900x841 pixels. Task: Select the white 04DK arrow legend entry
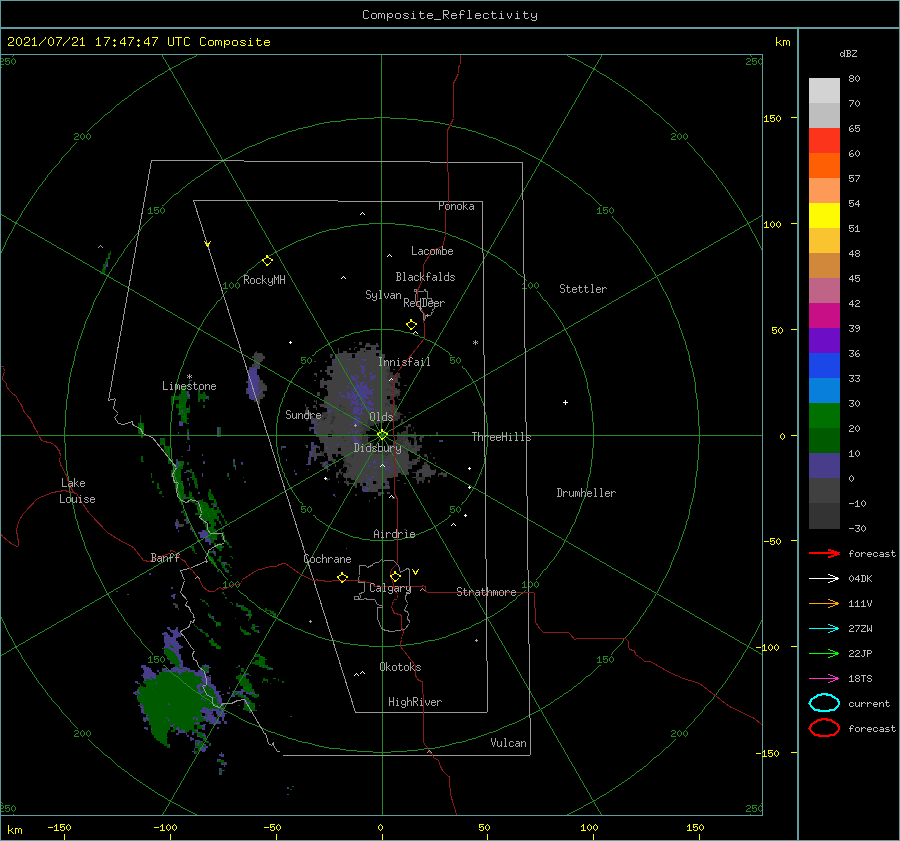pyautogui.click(x=824, y=578)
